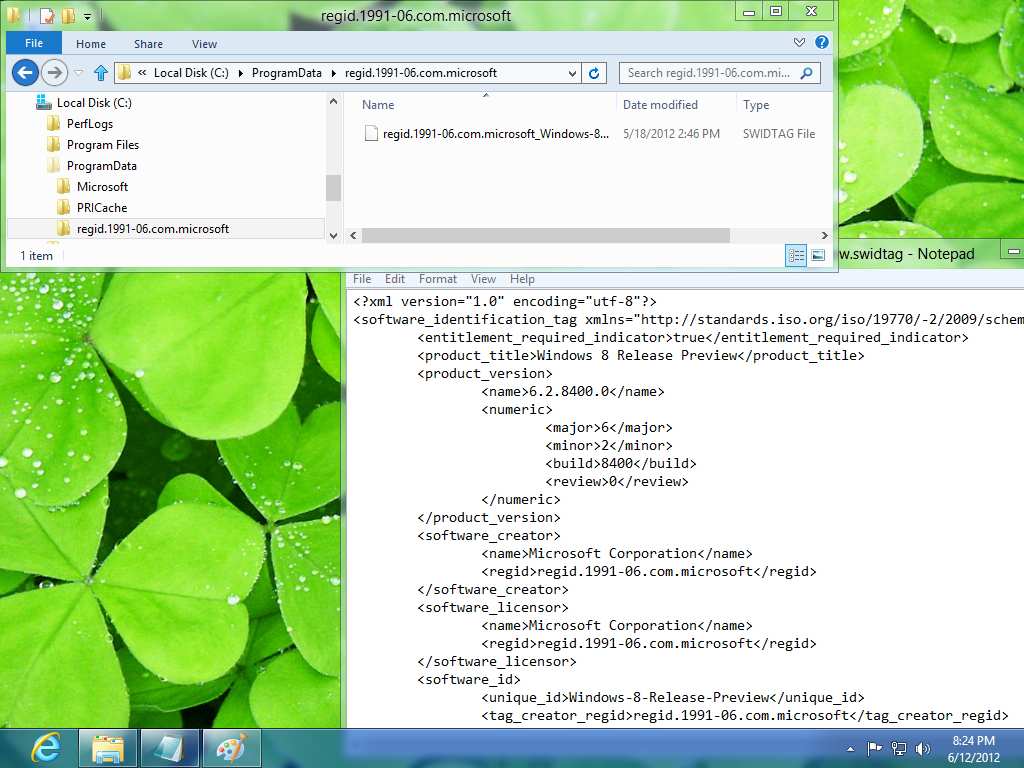Open Notepad File menu
Screen dimensions: 1024x768
point(362,279)
